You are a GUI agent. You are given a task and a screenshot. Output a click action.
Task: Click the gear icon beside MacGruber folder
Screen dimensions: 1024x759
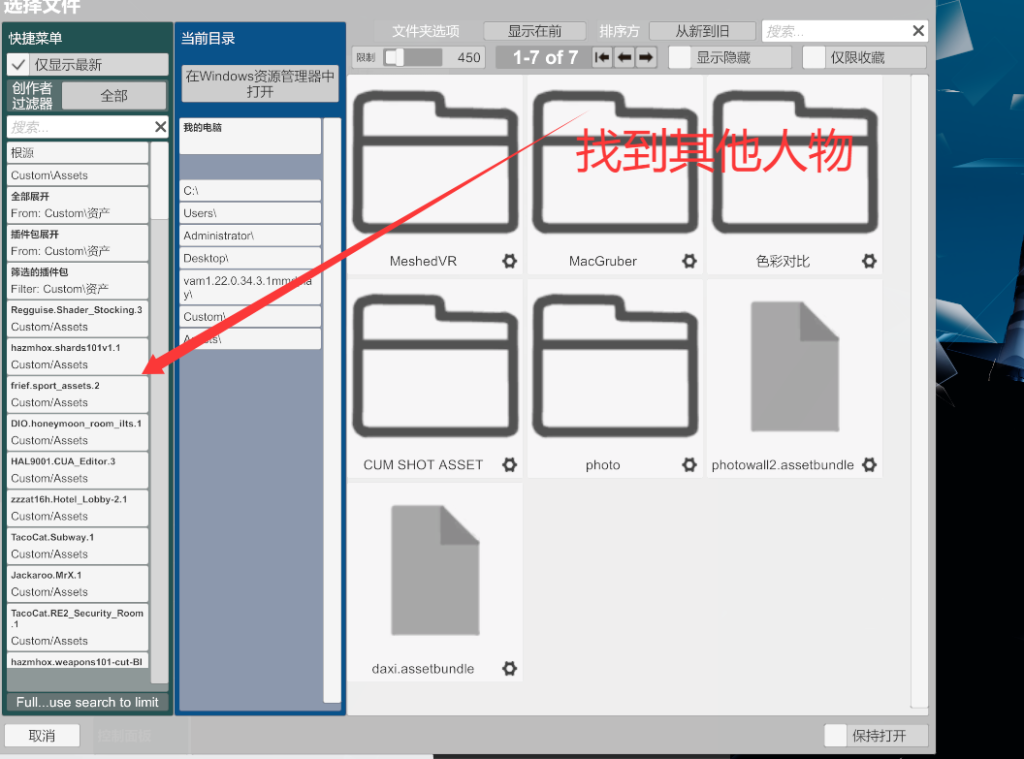(689, 261)
